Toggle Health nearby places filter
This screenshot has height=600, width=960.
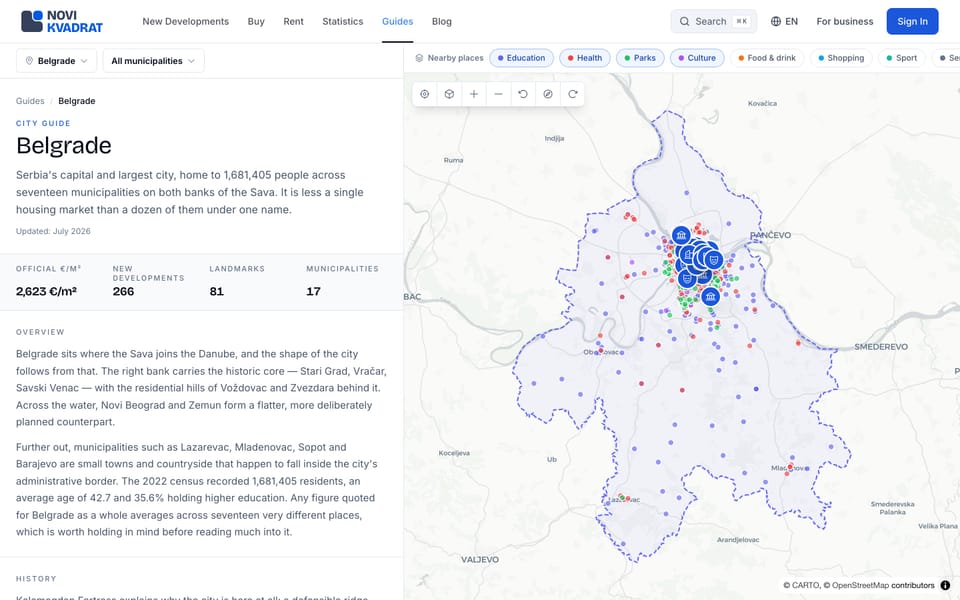(585, 58)
